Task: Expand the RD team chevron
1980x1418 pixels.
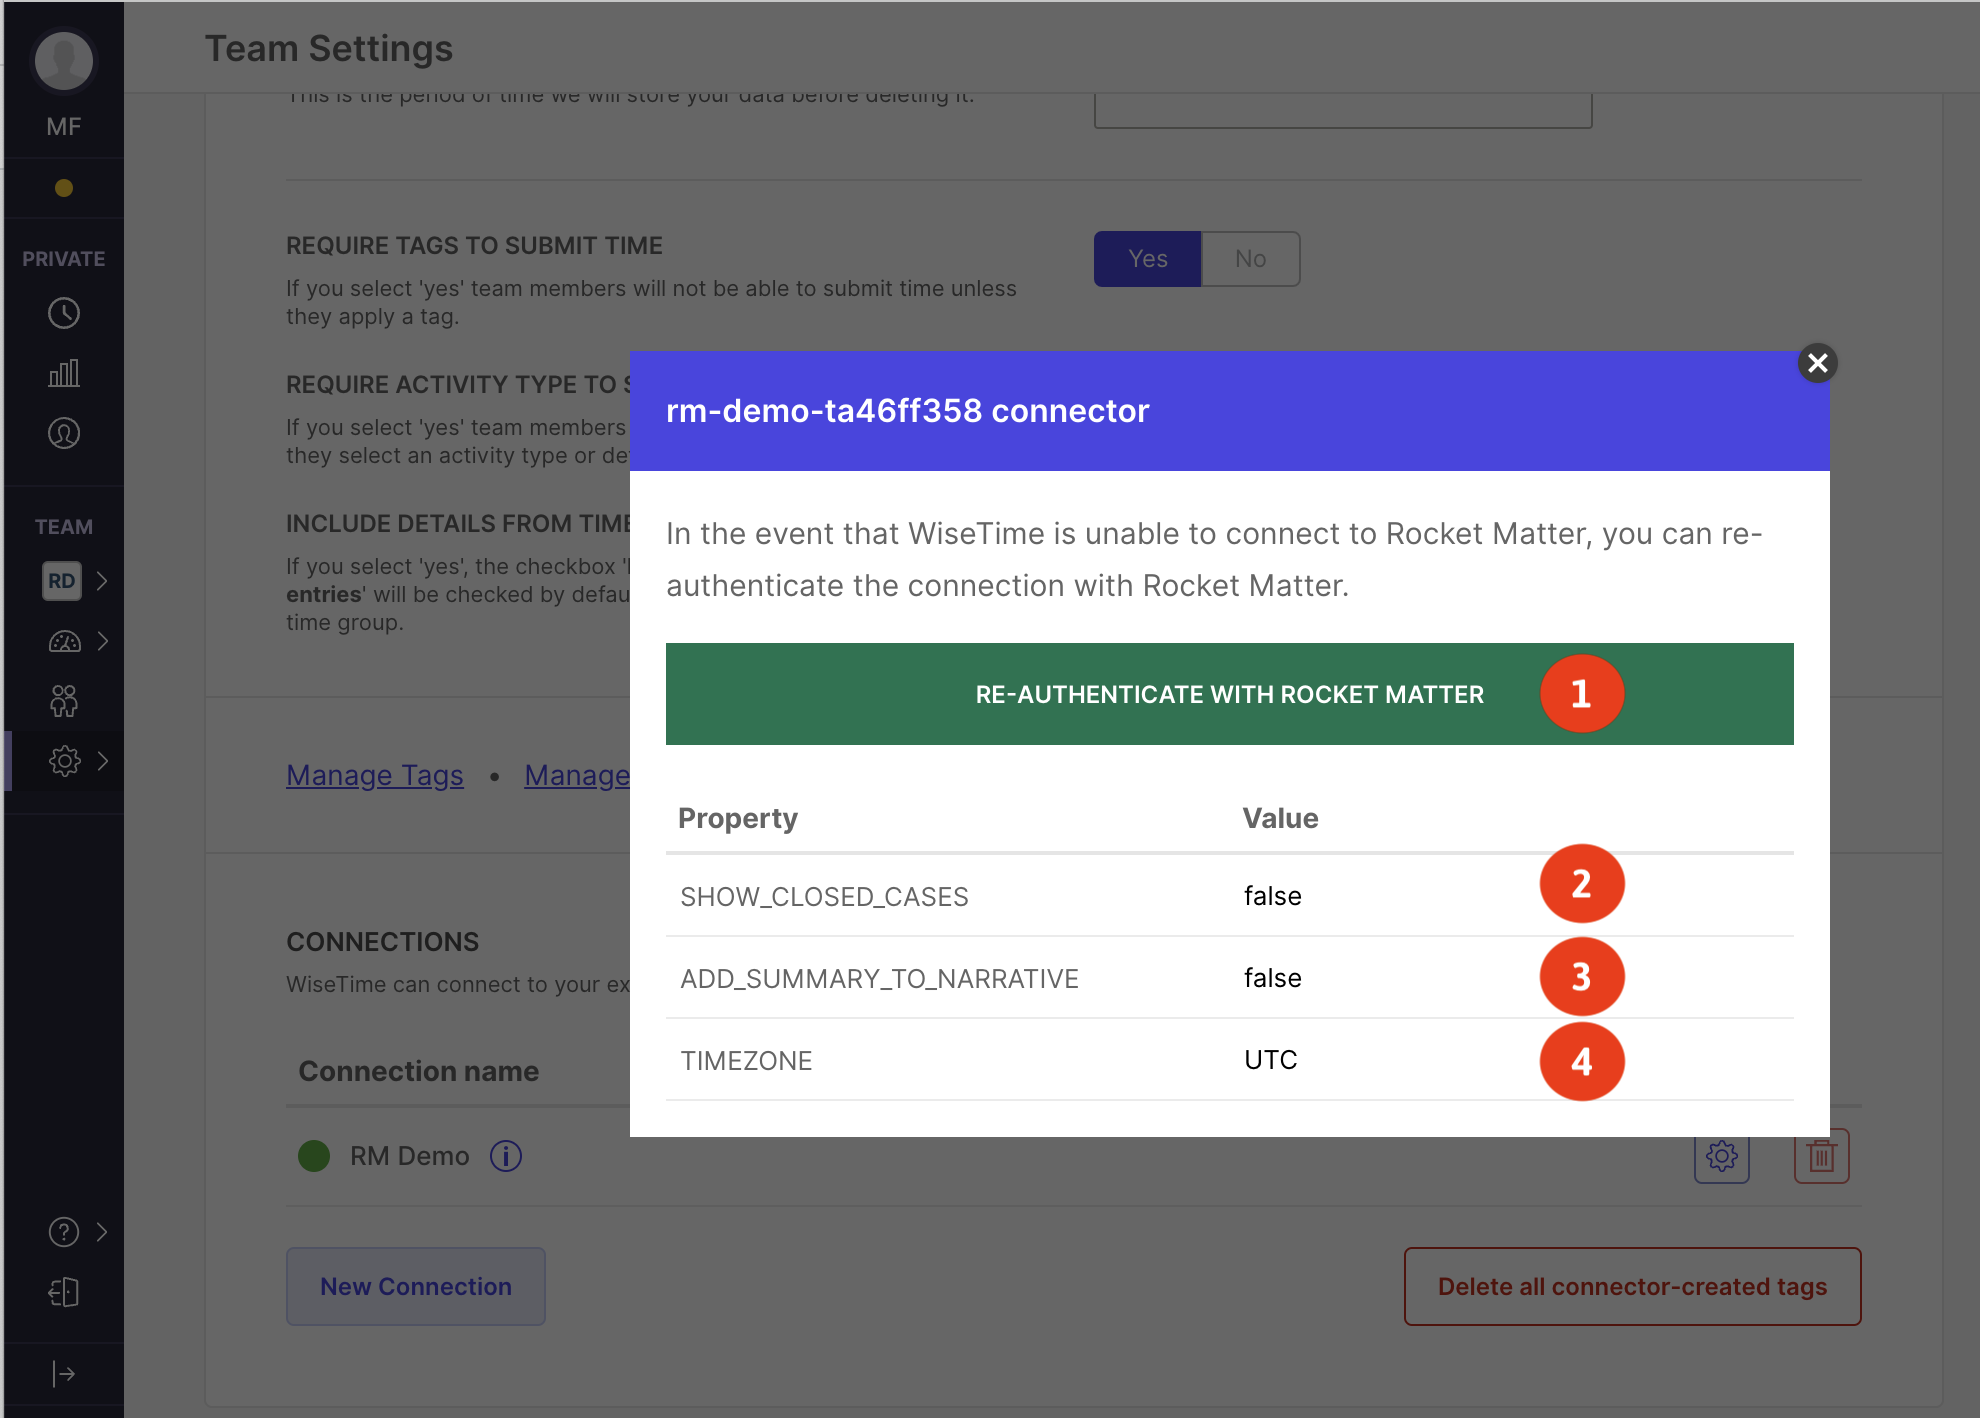Action: (x=102, y=581)
